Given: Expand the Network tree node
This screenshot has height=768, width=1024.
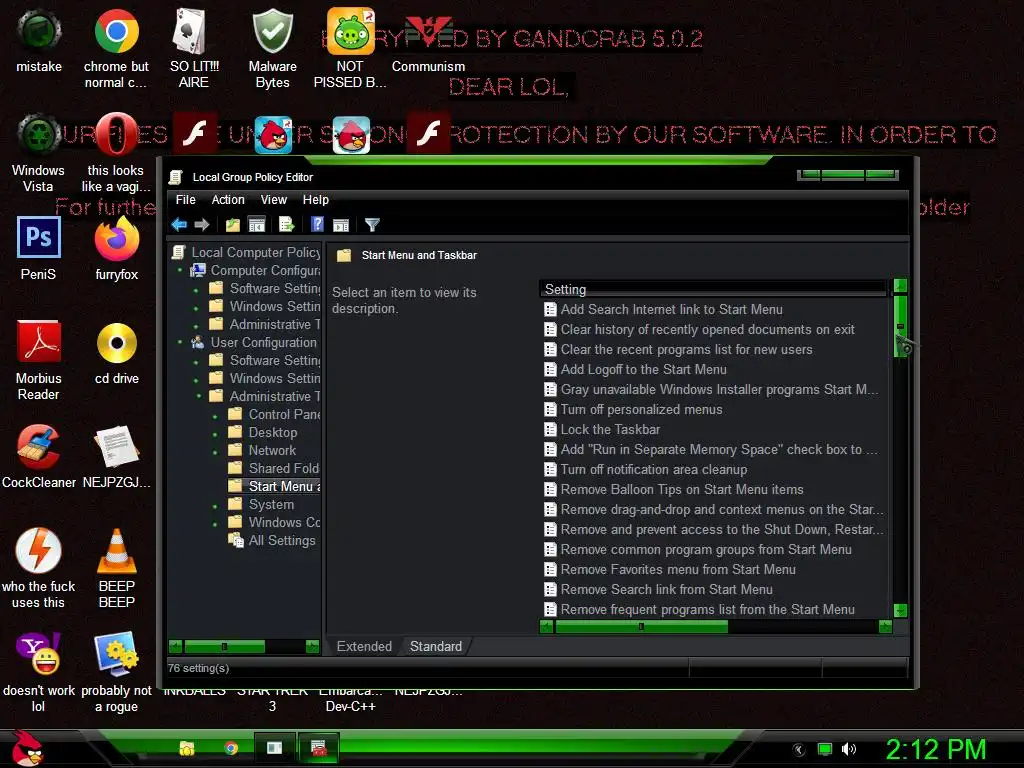Looking at the screenshot, I should coord(216,451).
